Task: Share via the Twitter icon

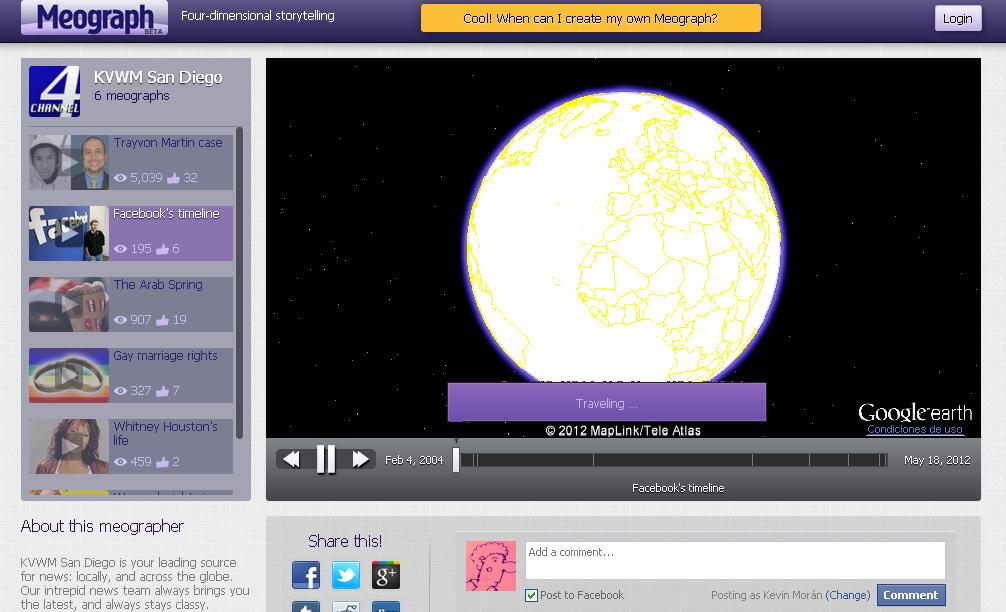Action: click(x=346, y=575)
